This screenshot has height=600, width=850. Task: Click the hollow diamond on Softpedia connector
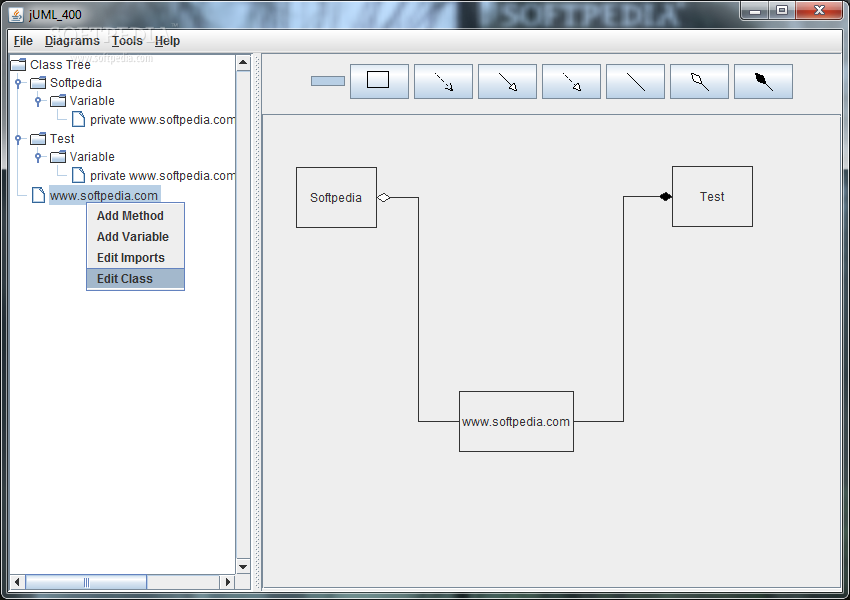tap(384, 197)
